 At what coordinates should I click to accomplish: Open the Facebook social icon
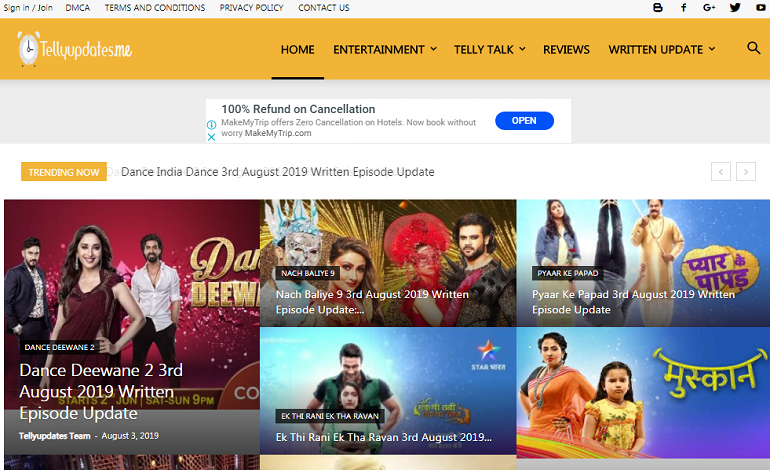[683, 7]
